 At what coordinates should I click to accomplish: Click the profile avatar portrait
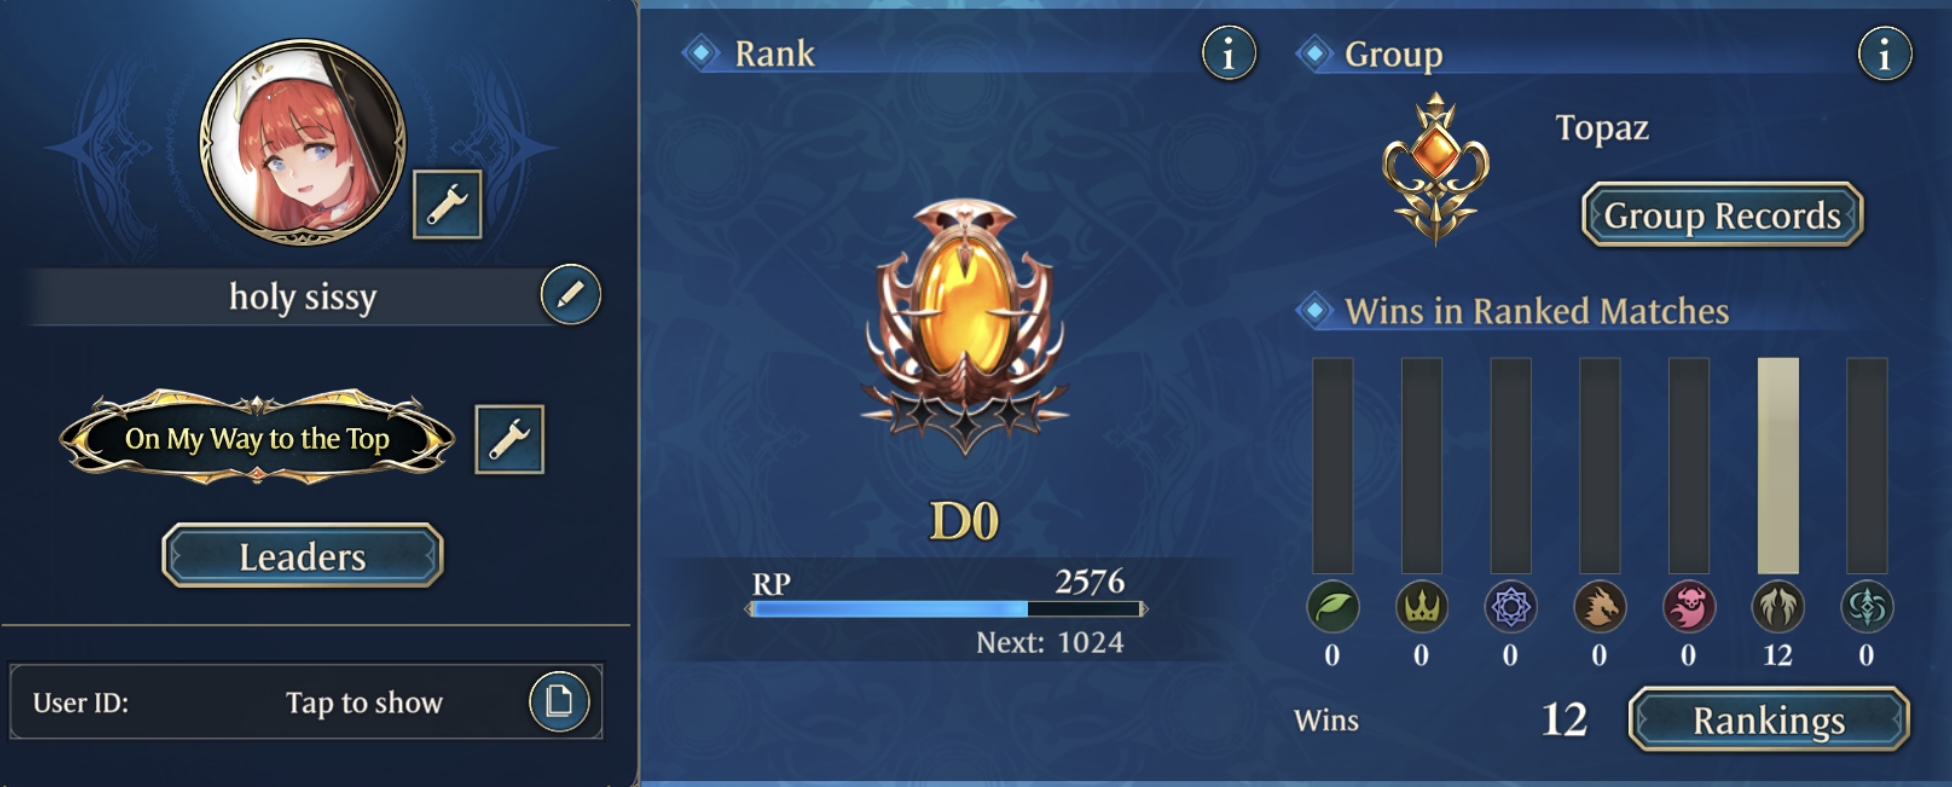303,143
